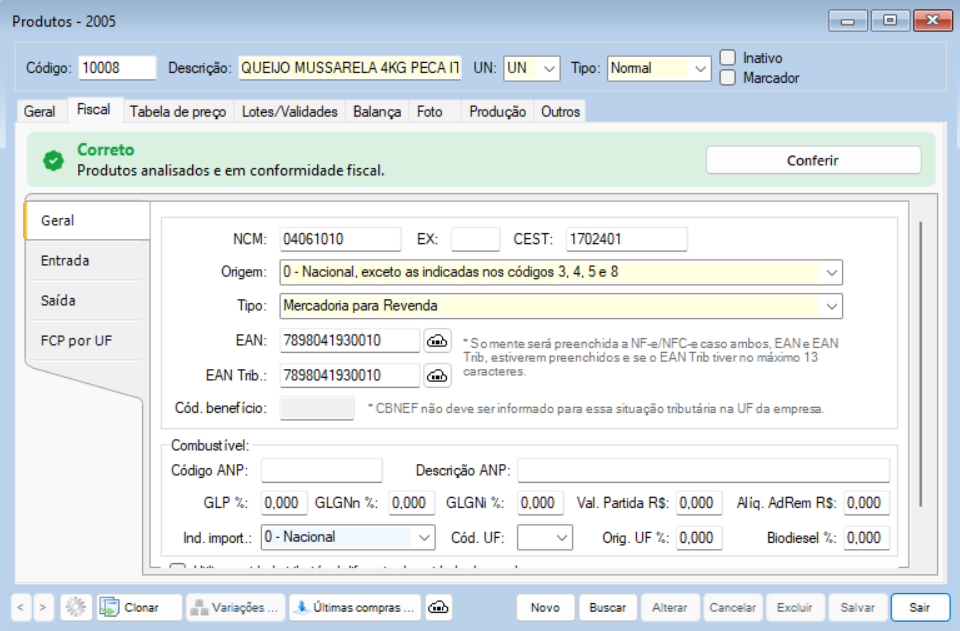Screen dimensions: 960x631
Task: Toggle the Inativo checkbox
Action: tap(727, 58)
